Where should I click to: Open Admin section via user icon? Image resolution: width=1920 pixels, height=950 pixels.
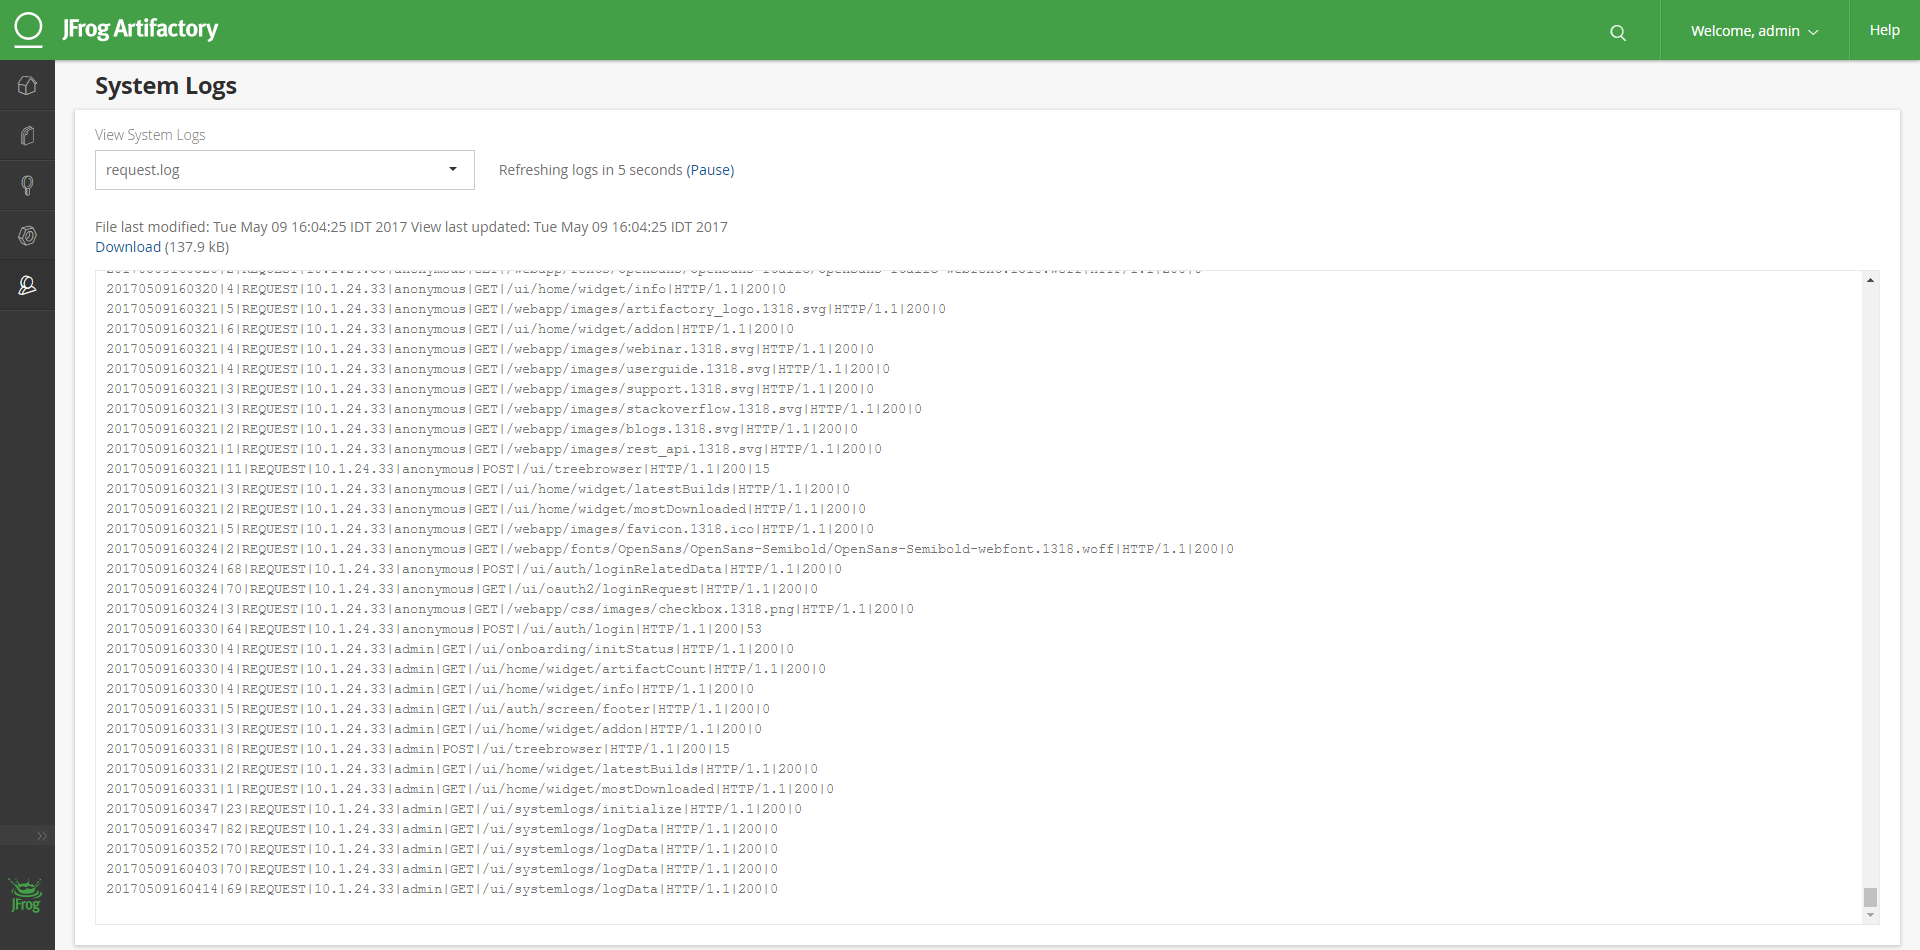pos(27,286)
